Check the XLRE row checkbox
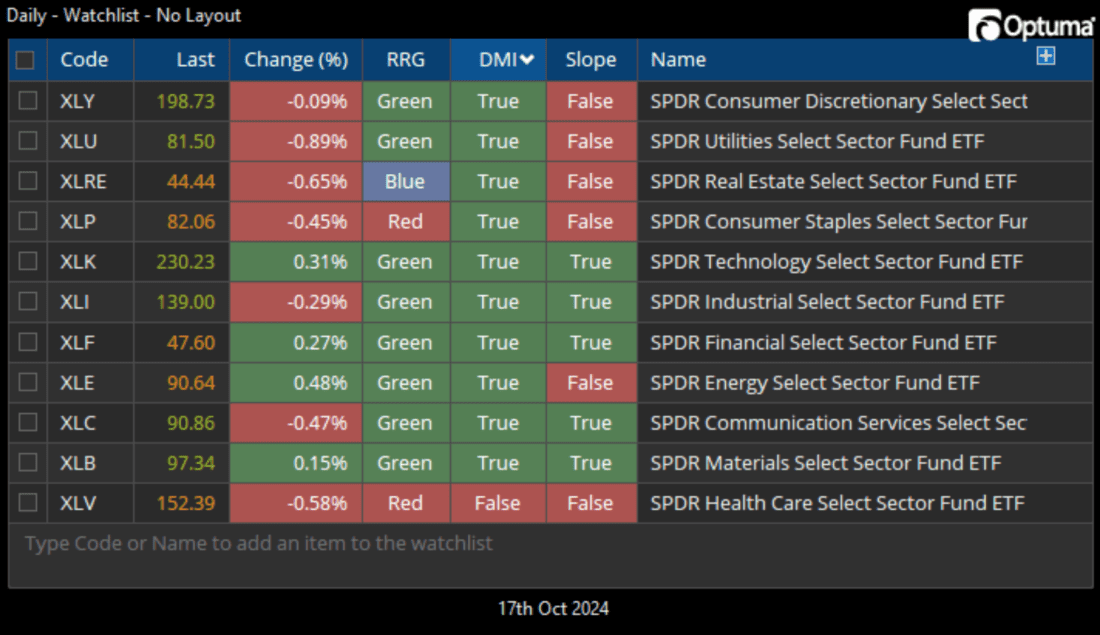This screenshot has height=635, width=1100. pyautogui.click(x=28, y=181)
